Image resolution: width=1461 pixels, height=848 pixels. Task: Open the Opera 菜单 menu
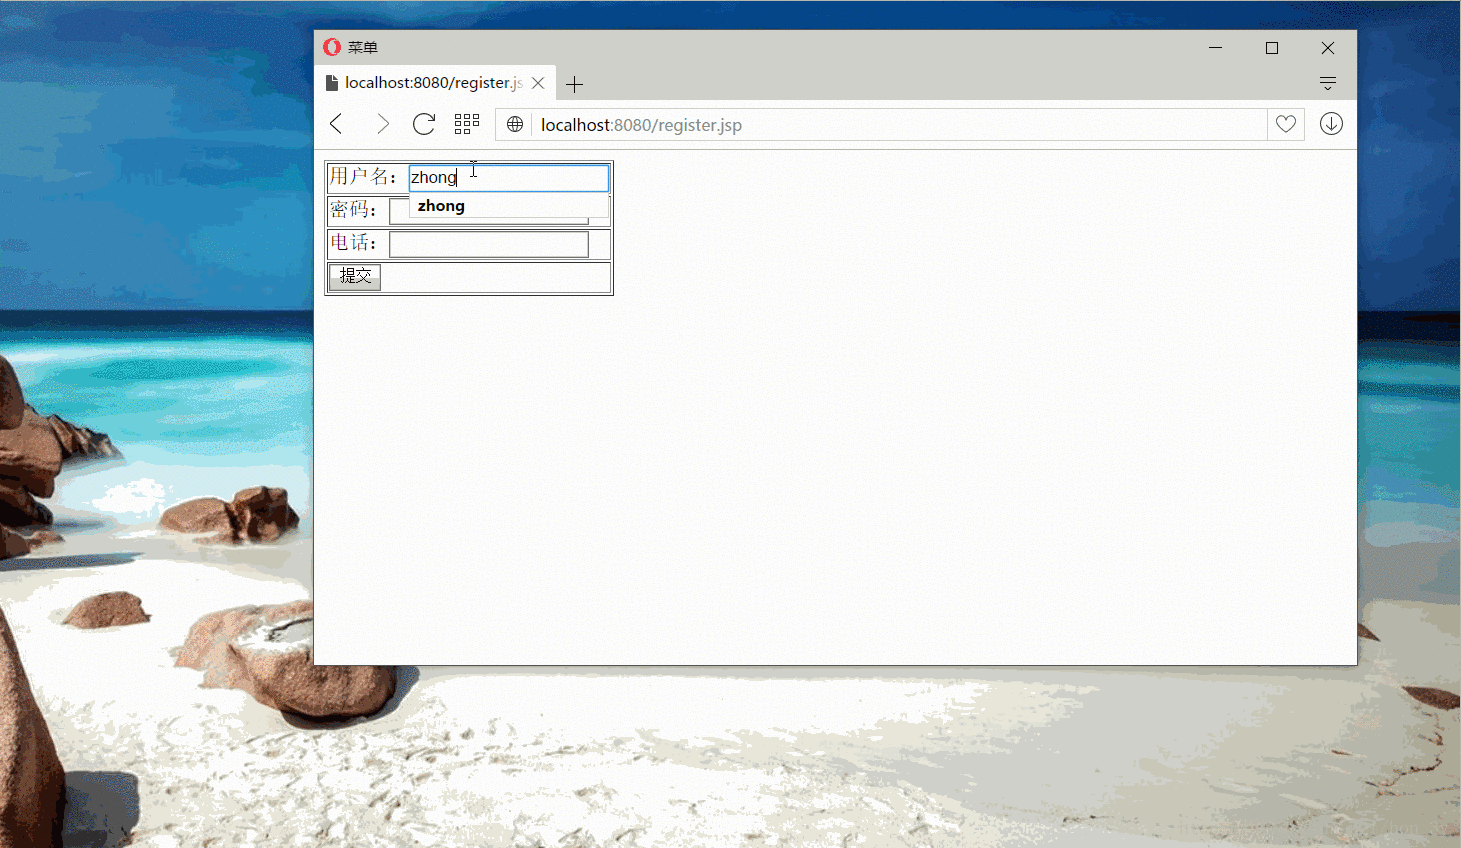point(350,47)
